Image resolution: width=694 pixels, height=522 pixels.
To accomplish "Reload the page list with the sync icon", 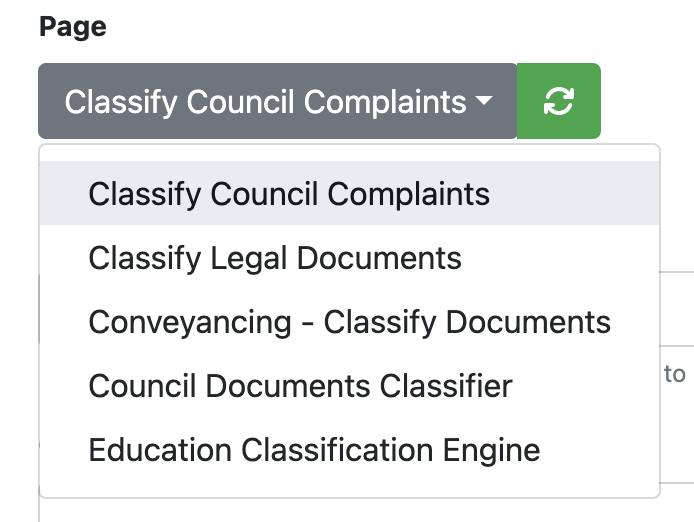I will click(559, 101).
